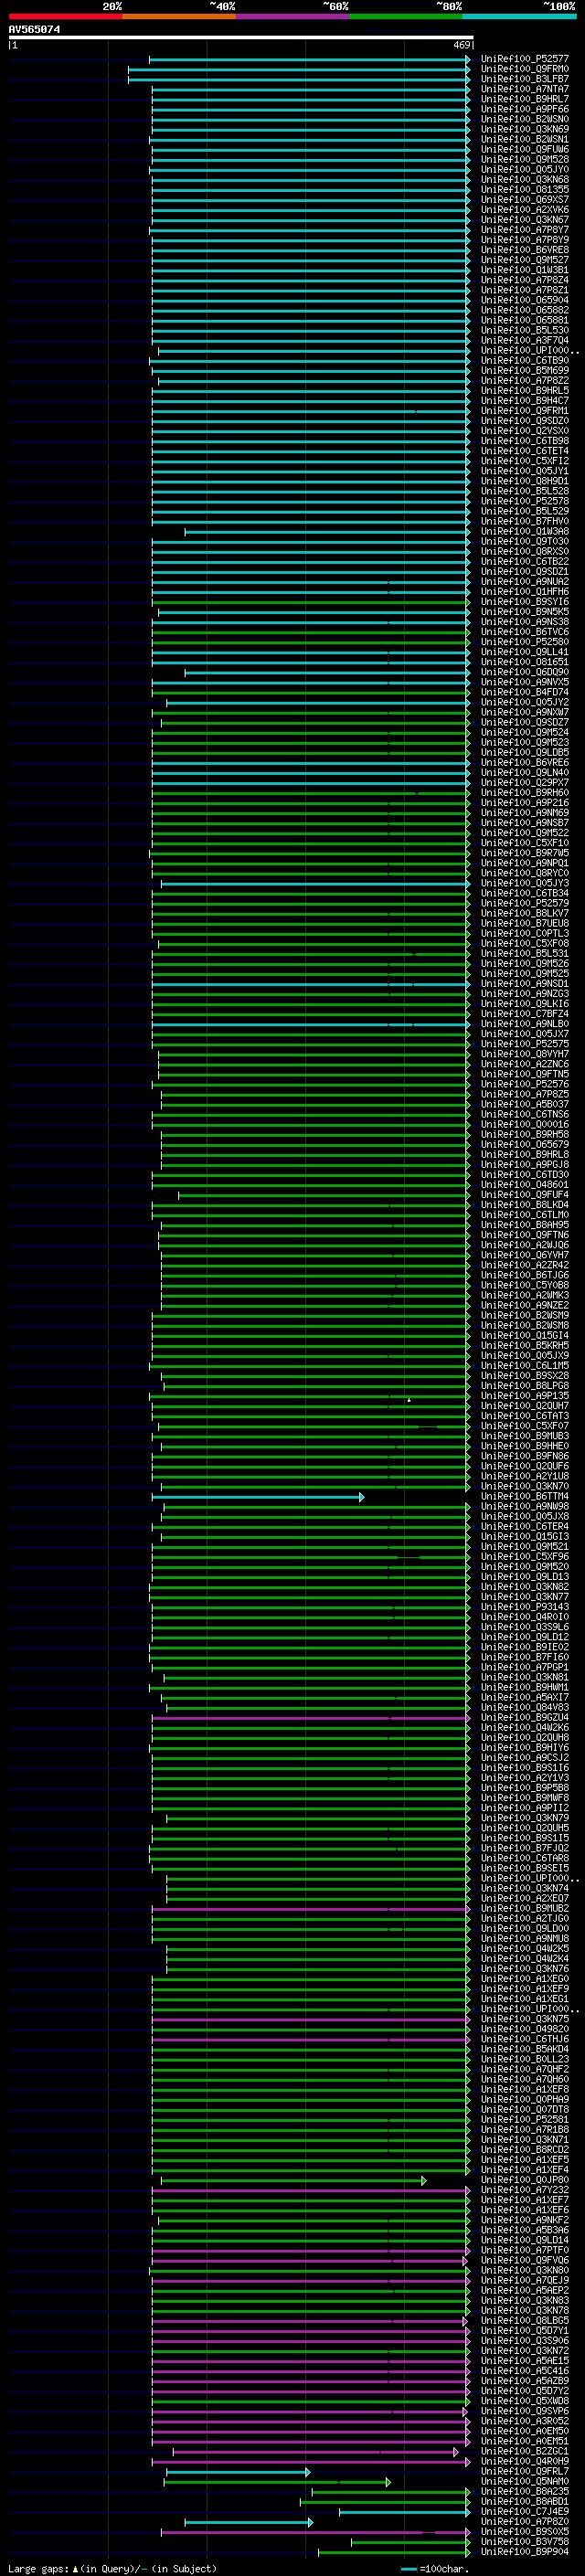Select the UniRef100_A9NW98 label
585x2576 pixels.
click(525, 1506)
